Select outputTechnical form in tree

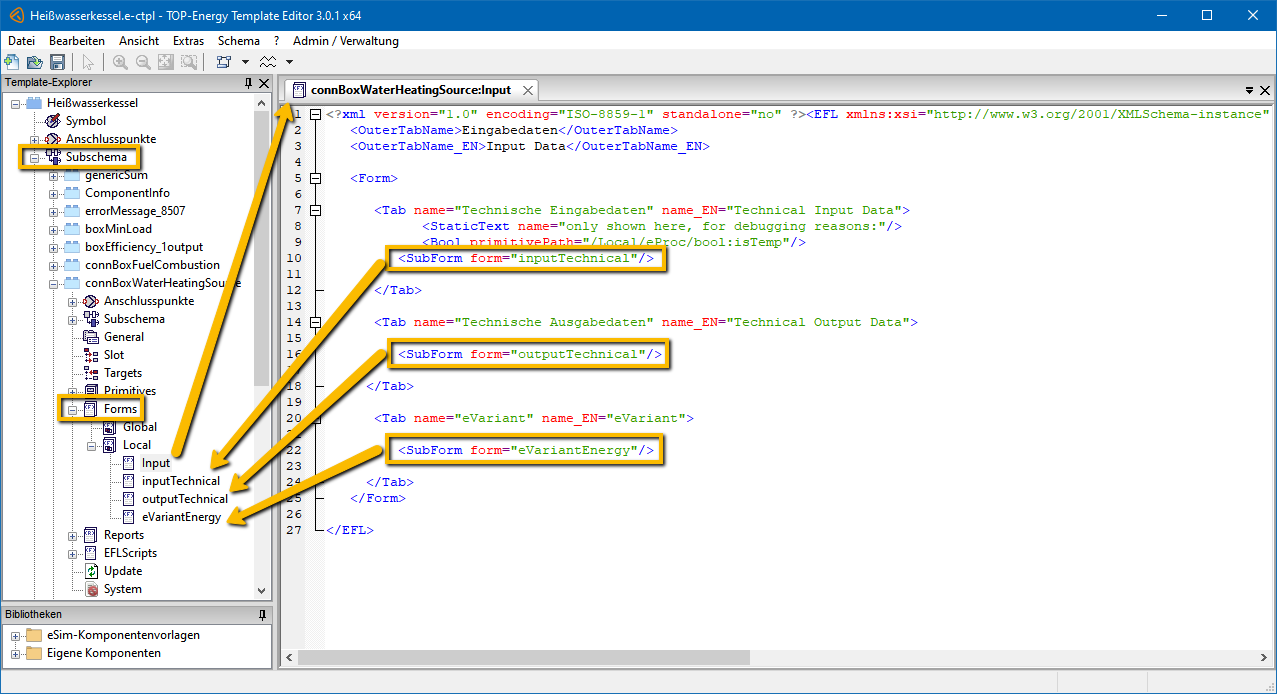click(x=185, y=499)
